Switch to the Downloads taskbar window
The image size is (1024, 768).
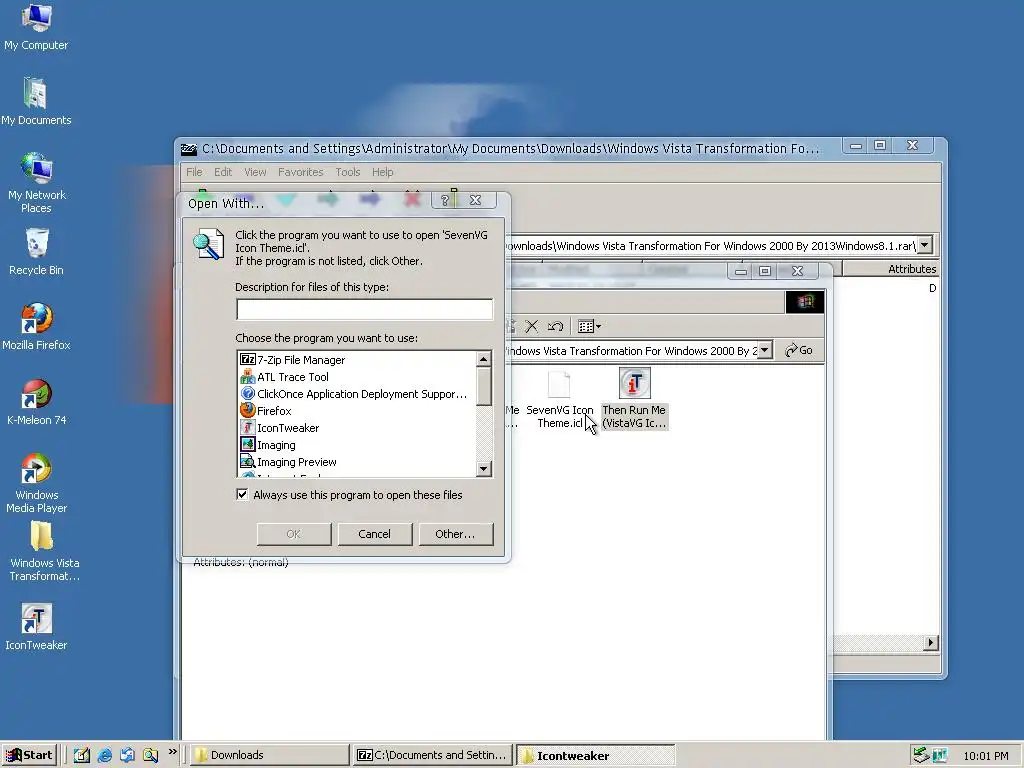[270, 755]
